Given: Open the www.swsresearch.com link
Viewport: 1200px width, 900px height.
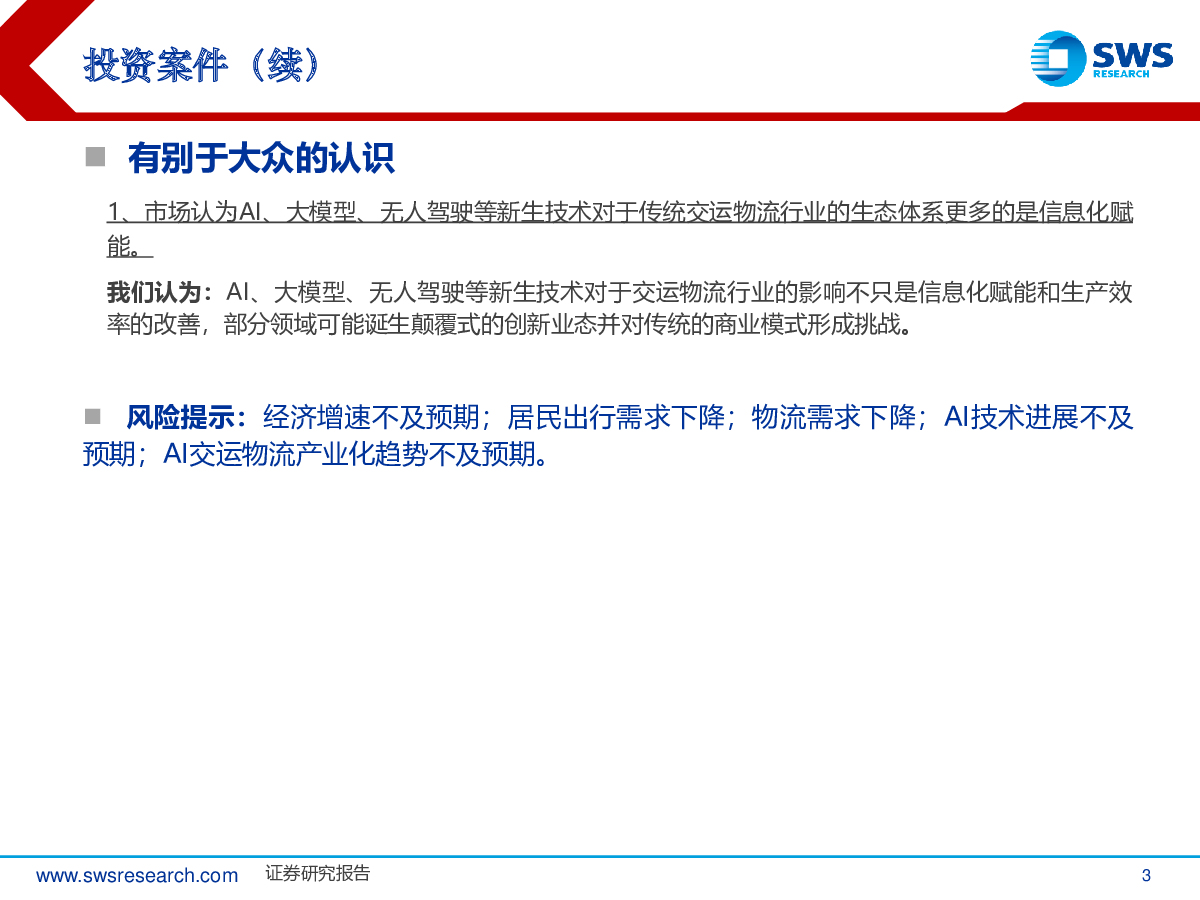Looking at the screenshot, I should tap(137, 875).
